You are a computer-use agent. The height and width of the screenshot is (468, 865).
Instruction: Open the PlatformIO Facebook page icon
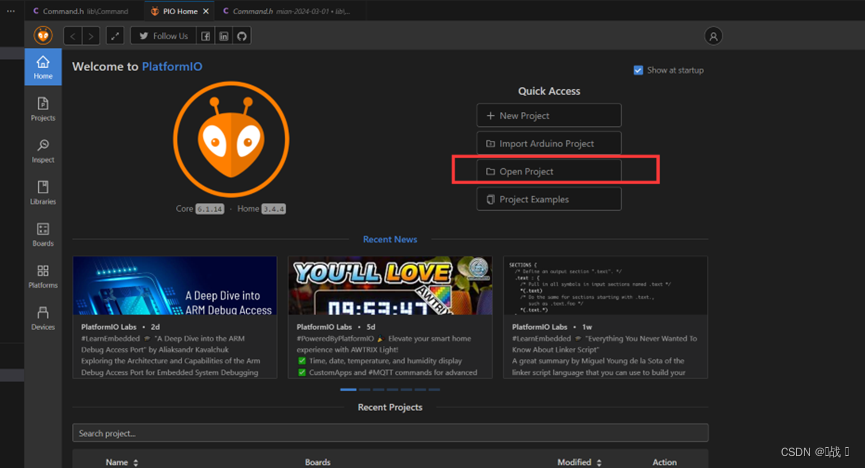click(x=205, y=36)
